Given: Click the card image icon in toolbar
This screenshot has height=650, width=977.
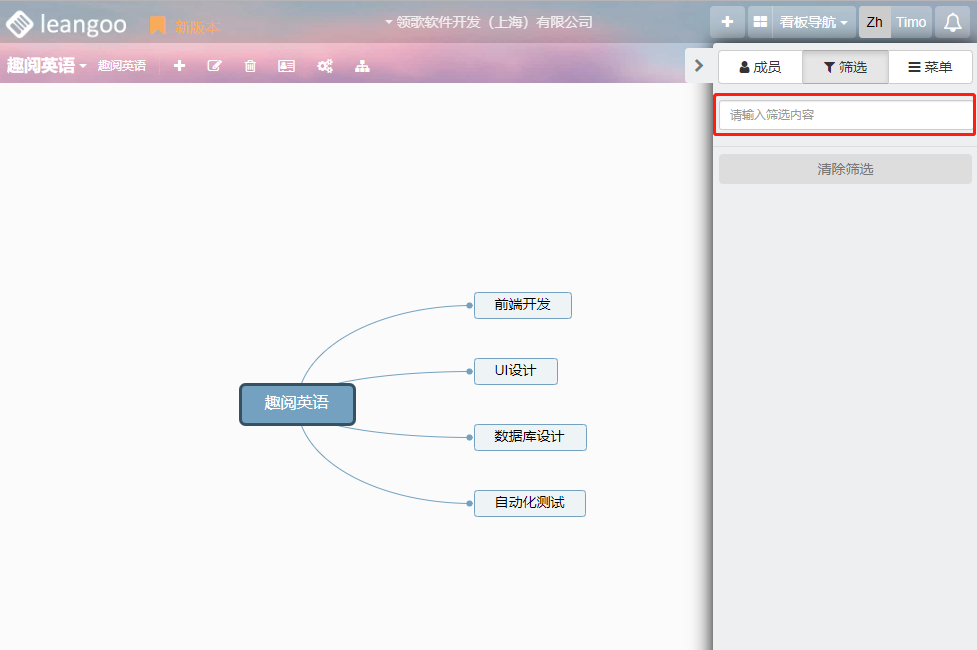Looking at the screenshot, I should pos(287,66).
